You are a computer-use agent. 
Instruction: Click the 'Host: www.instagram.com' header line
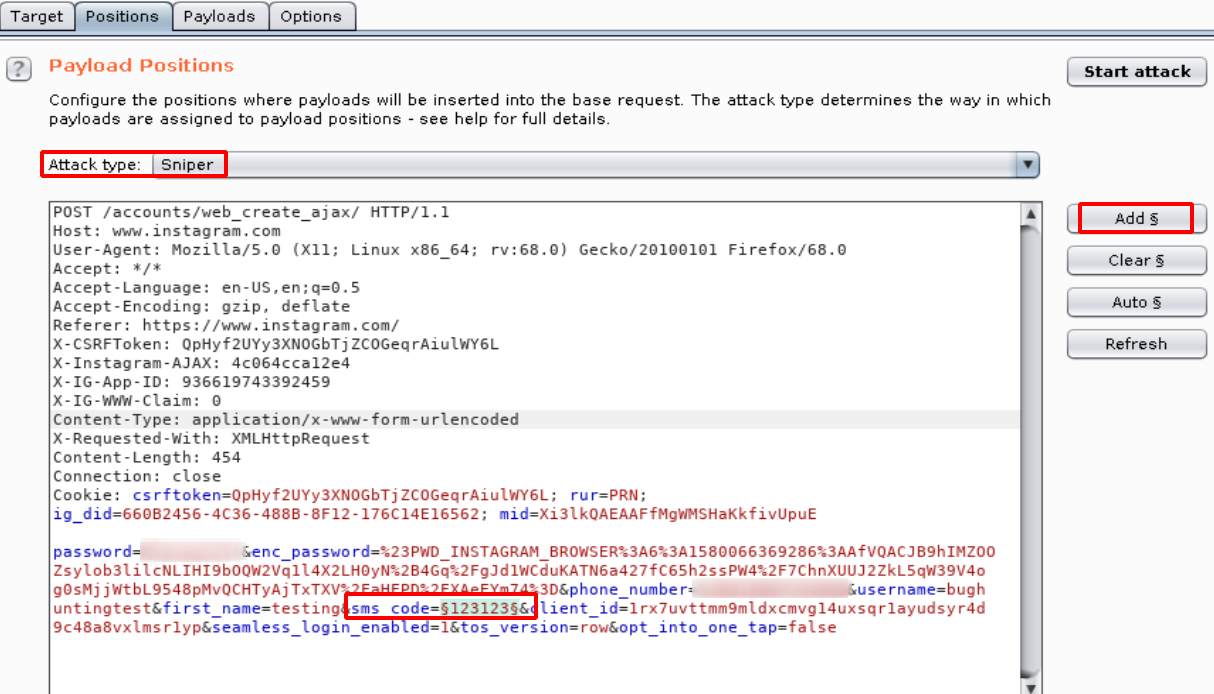167,231
